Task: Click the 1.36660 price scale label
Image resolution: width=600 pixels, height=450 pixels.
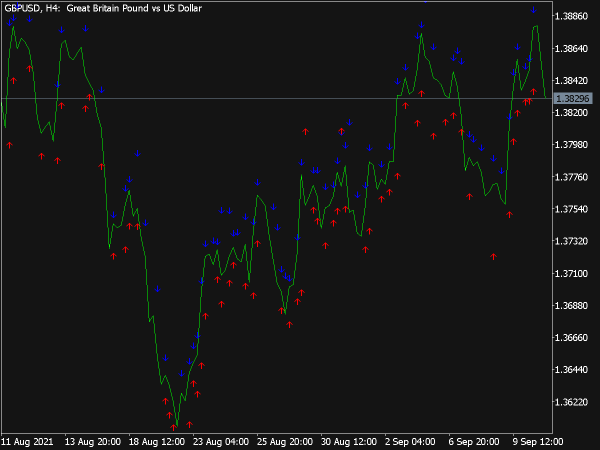Action: (571, 338)
